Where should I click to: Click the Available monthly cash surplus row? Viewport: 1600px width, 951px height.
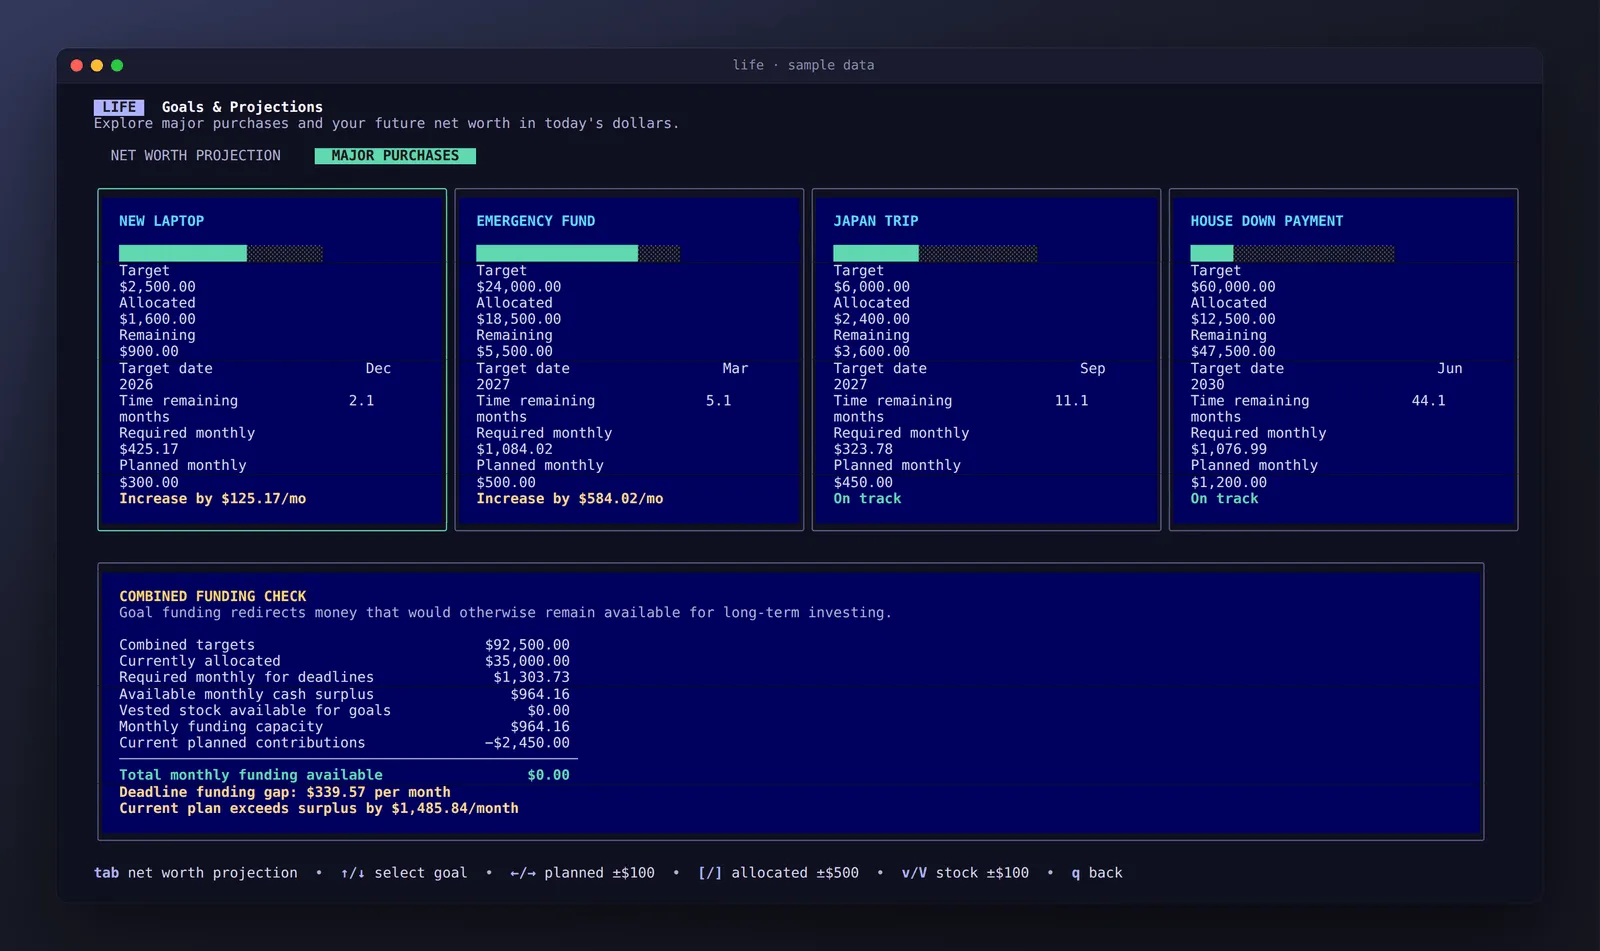pos(344,695)
